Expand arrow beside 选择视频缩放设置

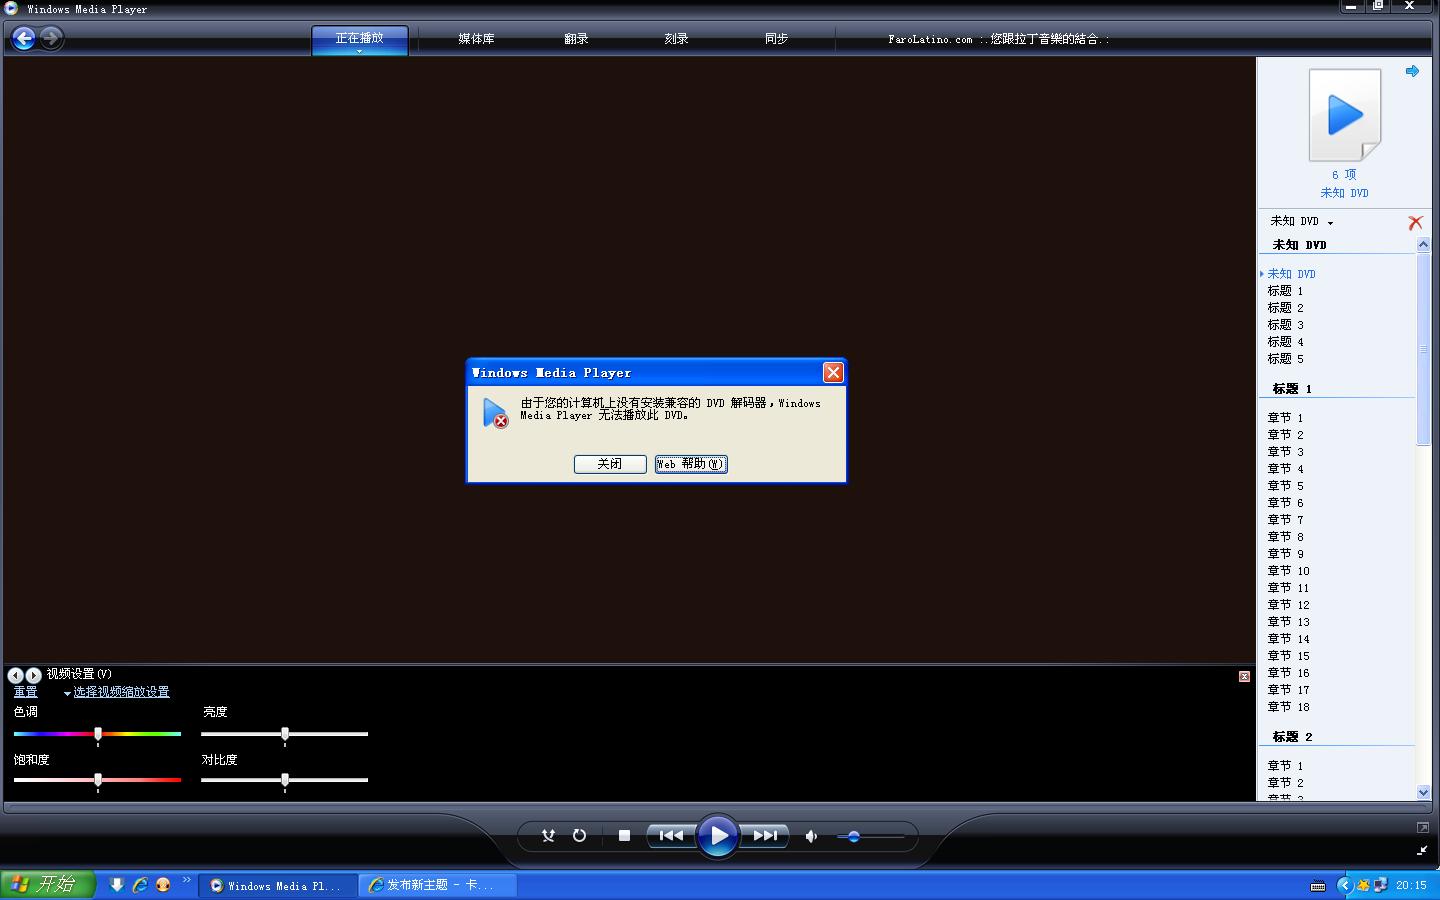coord(67,693)
